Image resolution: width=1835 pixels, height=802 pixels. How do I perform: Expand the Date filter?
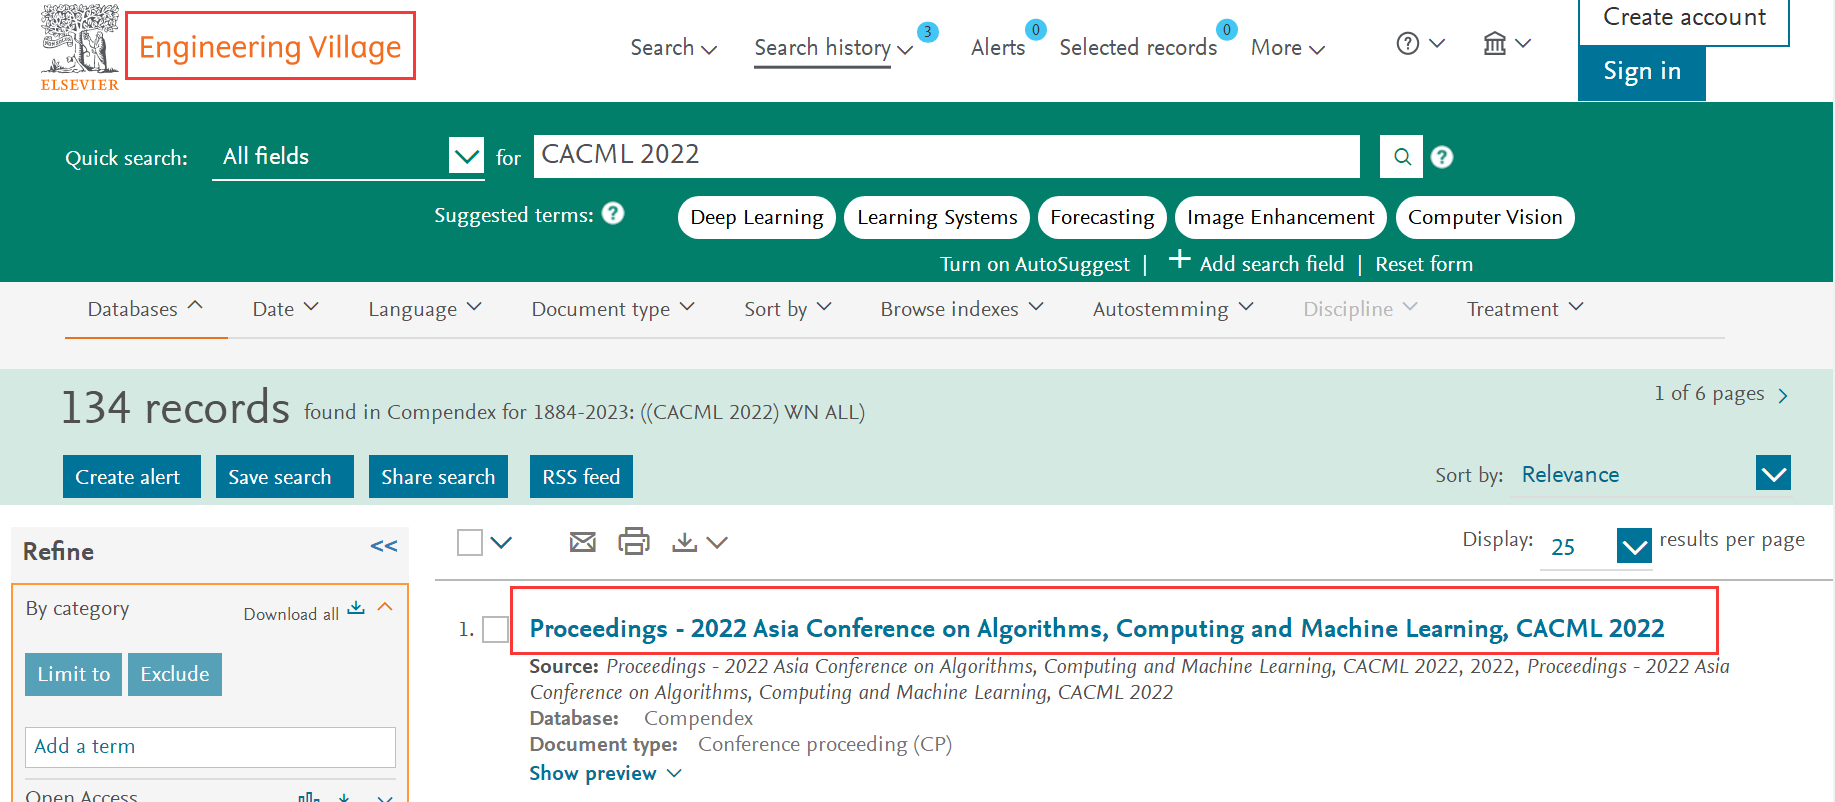(x=285, y=309)
